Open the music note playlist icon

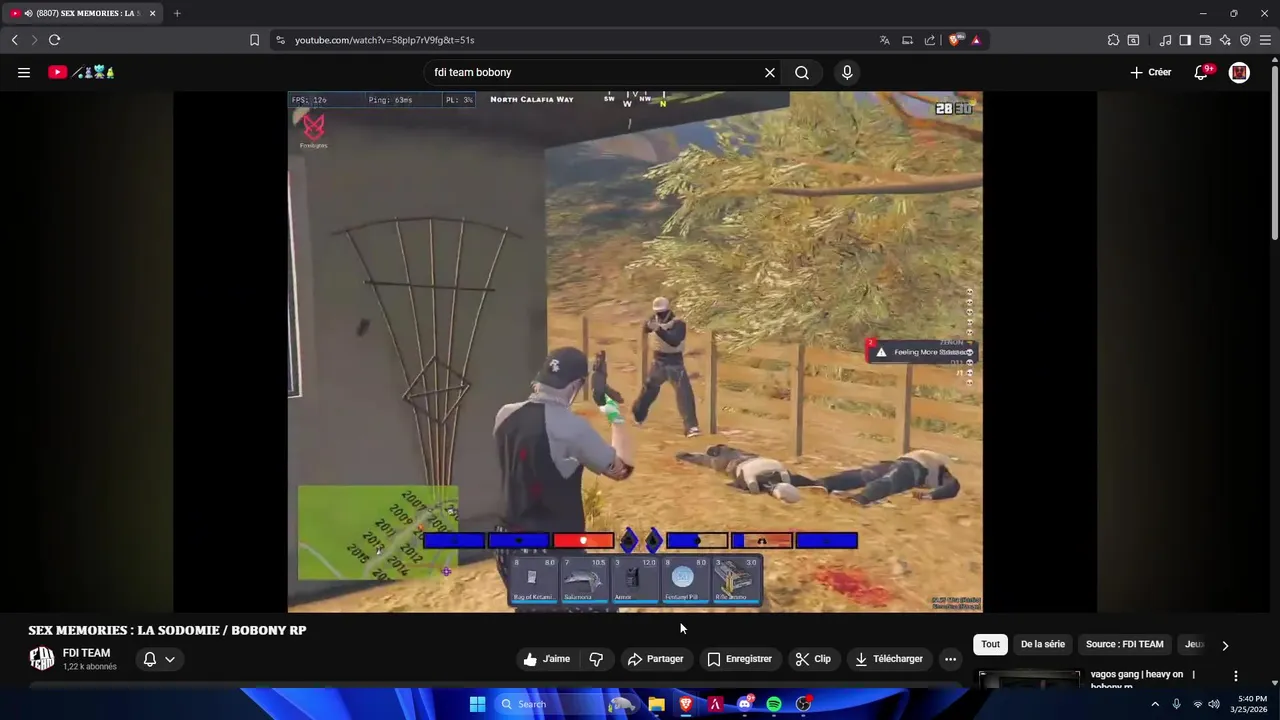click(x=1165, y=40)
